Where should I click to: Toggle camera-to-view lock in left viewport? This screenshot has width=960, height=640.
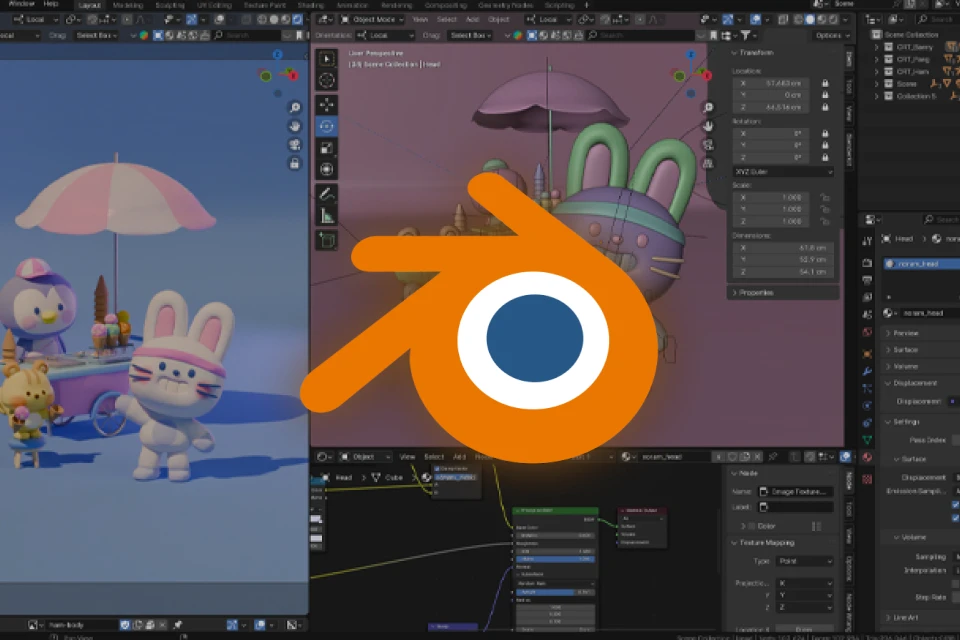(295, 164)
